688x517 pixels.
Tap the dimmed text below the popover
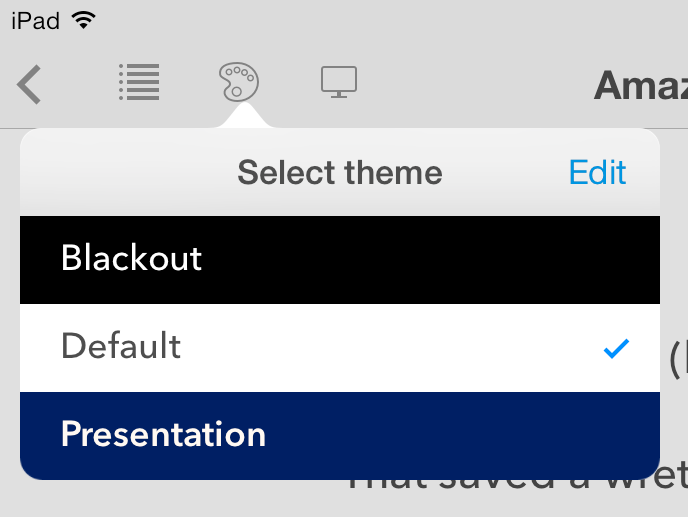pyautogui.click(x=518, y=484)
